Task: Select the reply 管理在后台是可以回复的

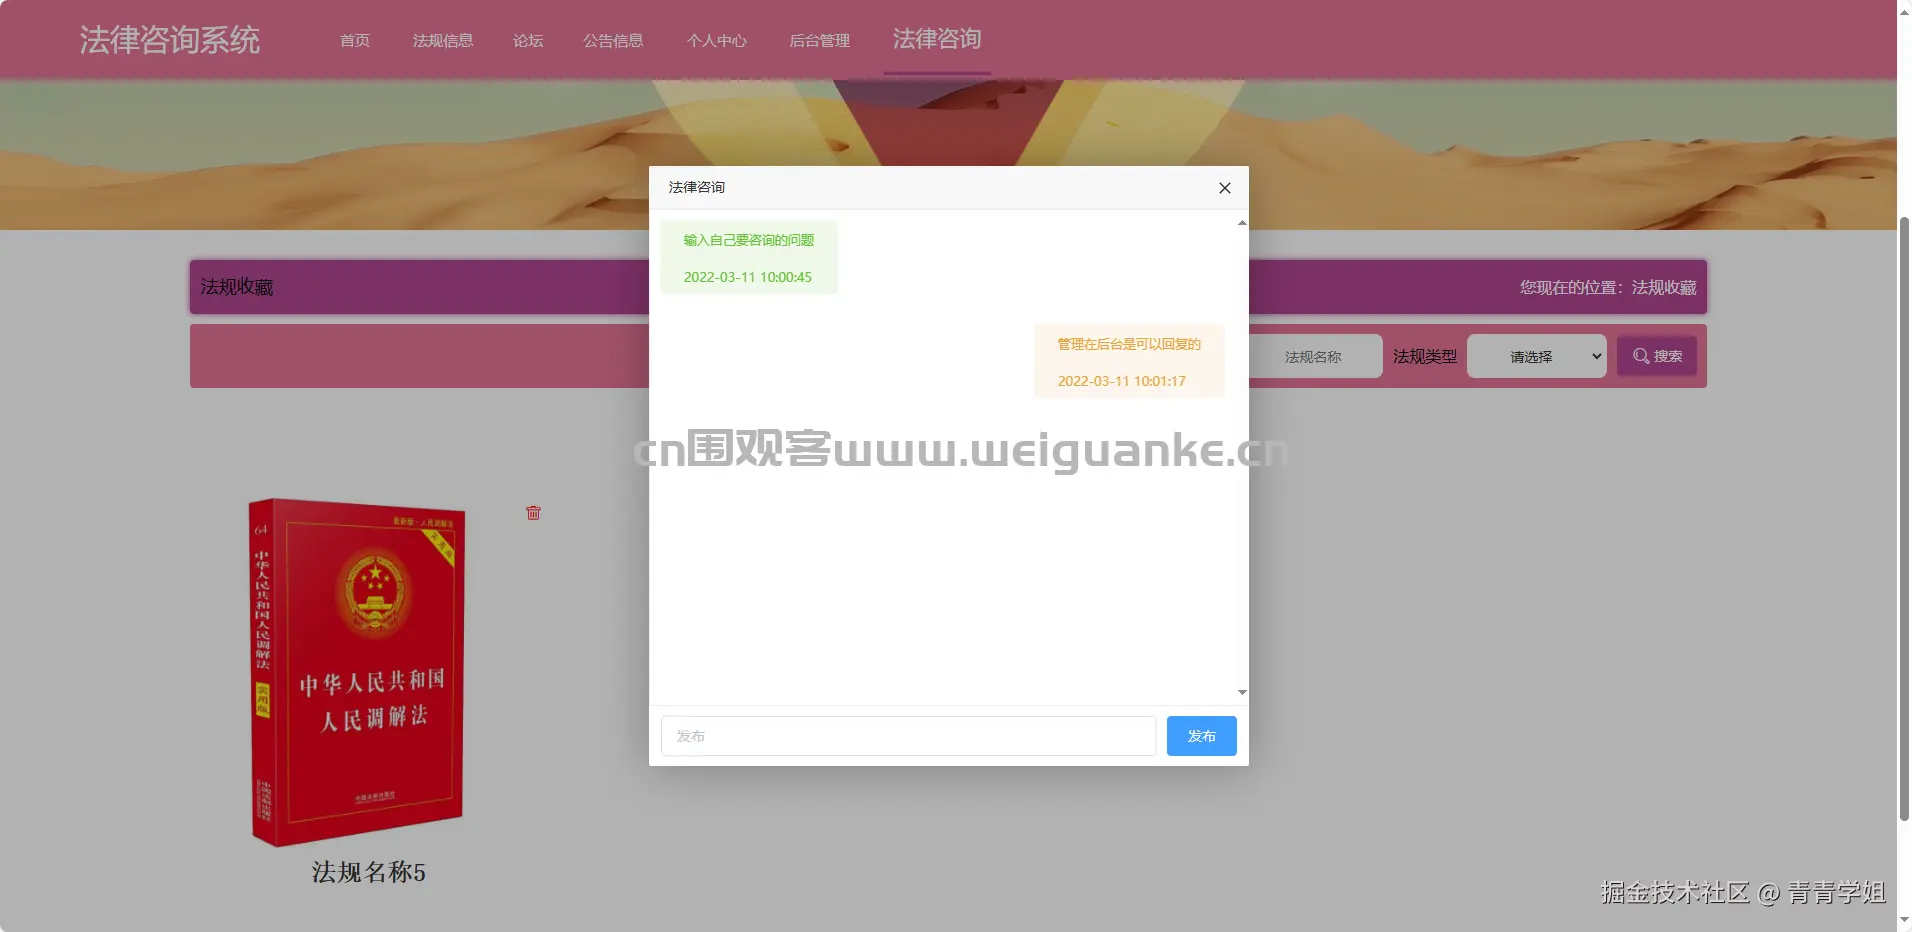Action: (1129, 344)
